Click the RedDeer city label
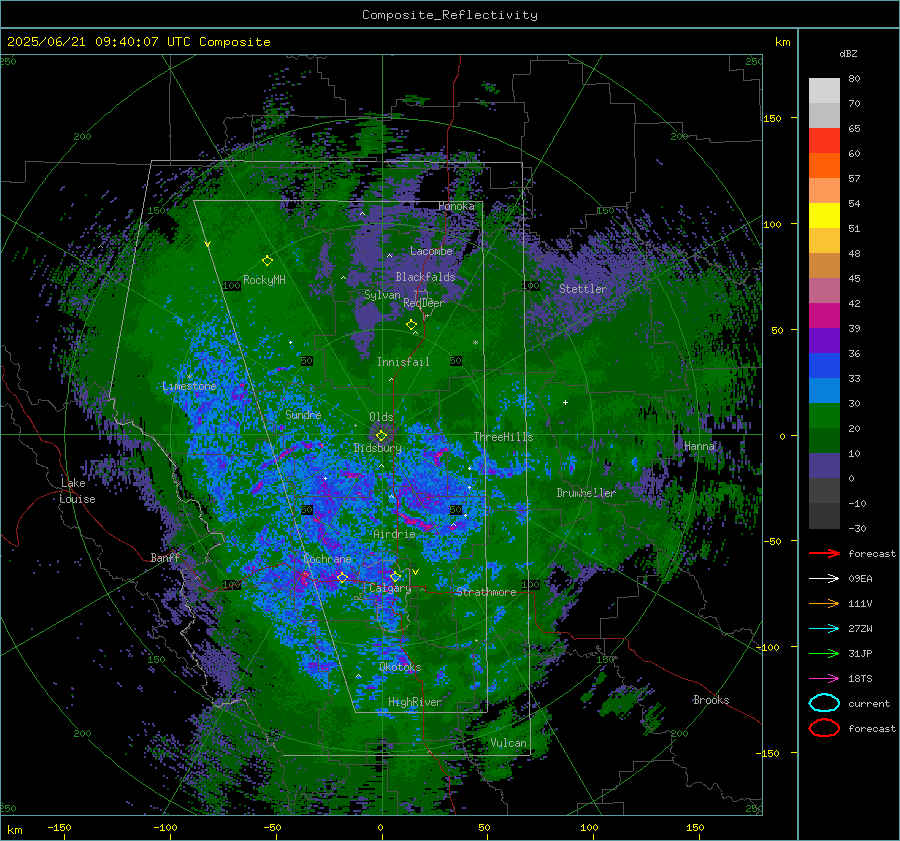Viewport: 900px width, 841px height. coord(424,303)
